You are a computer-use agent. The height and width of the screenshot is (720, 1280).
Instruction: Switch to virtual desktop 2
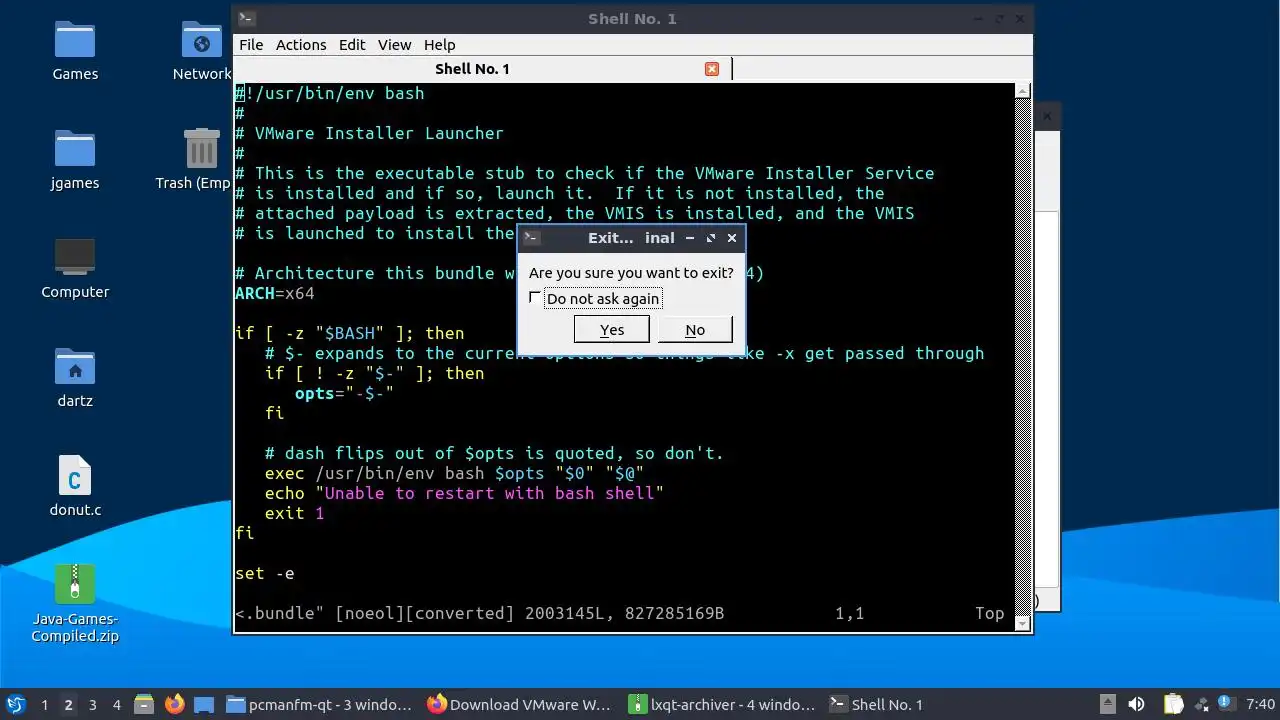[x=68, y=705]
